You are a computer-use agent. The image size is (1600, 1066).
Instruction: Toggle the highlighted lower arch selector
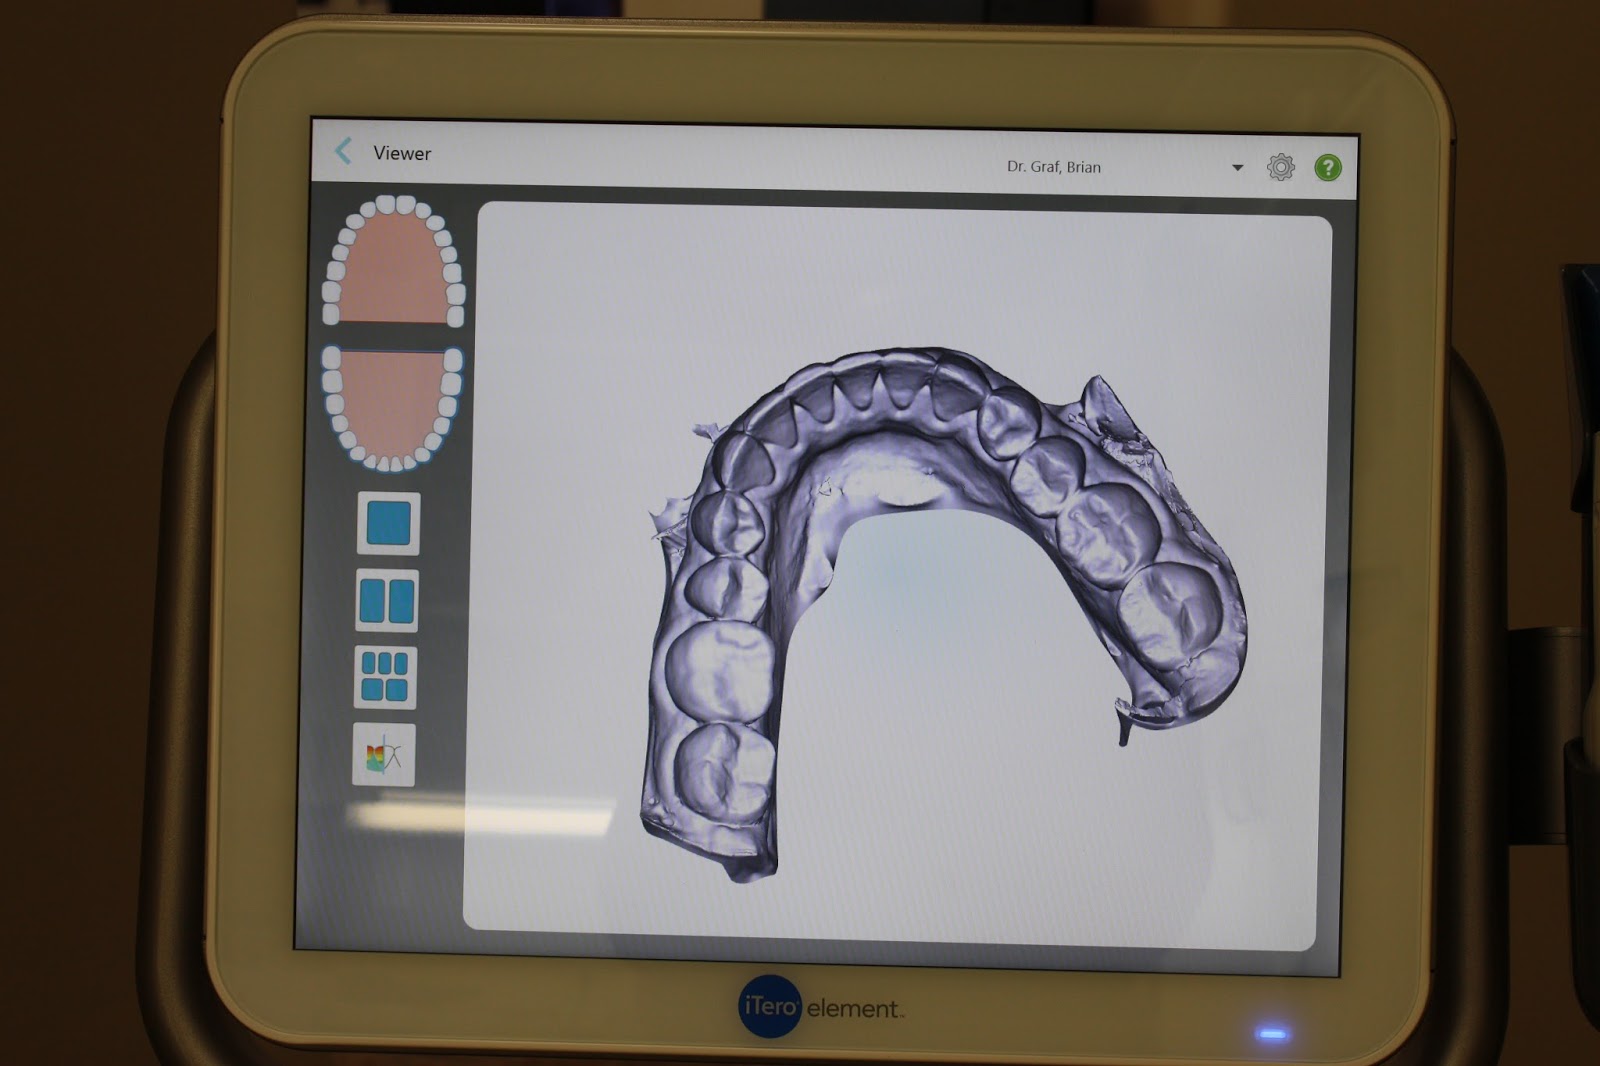[392, 408]
